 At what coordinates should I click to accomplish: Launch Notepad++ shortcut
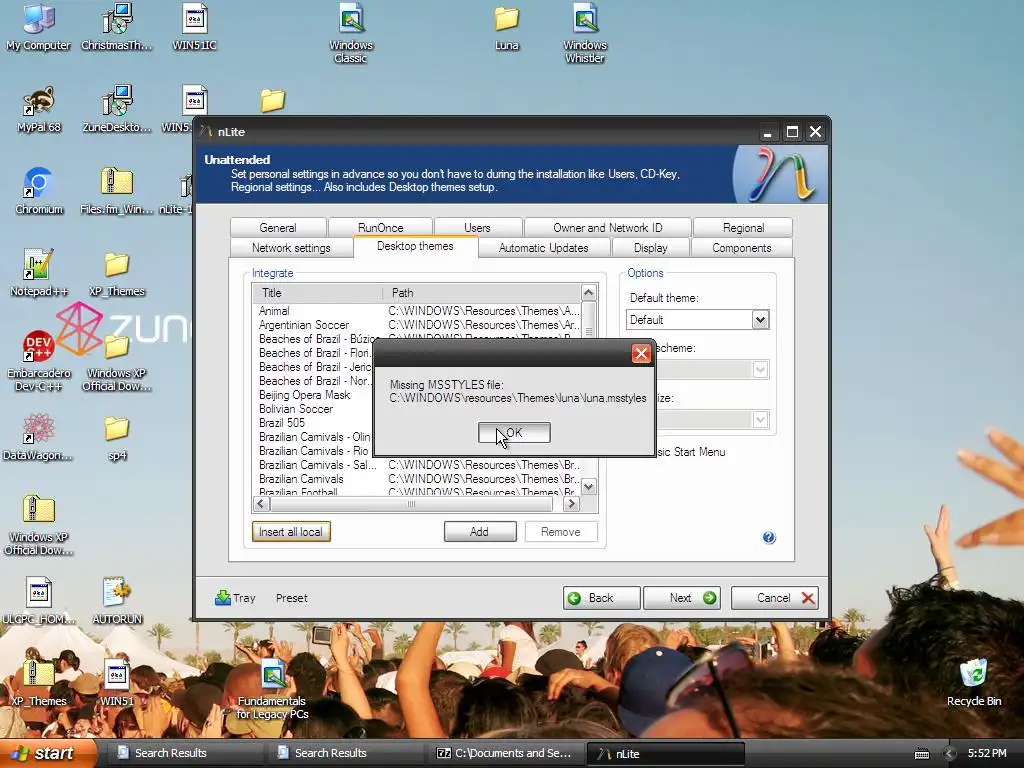[x=39, y=273]
